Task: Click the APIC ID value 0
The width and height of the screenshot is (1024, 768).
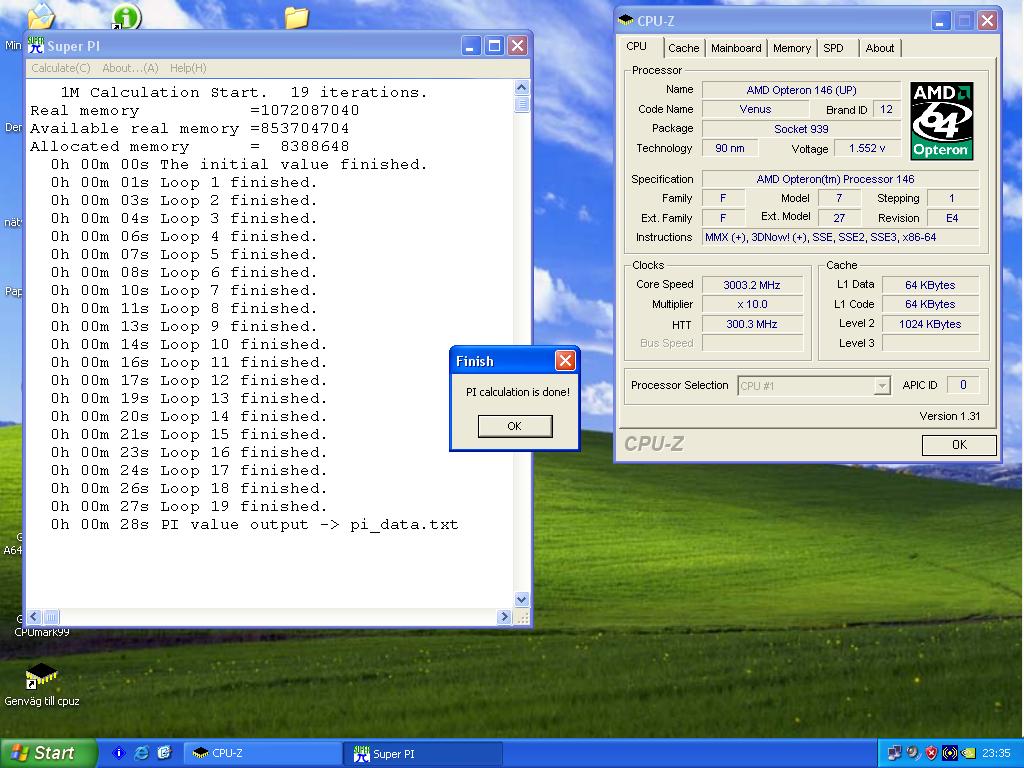Action: point(963,385)
